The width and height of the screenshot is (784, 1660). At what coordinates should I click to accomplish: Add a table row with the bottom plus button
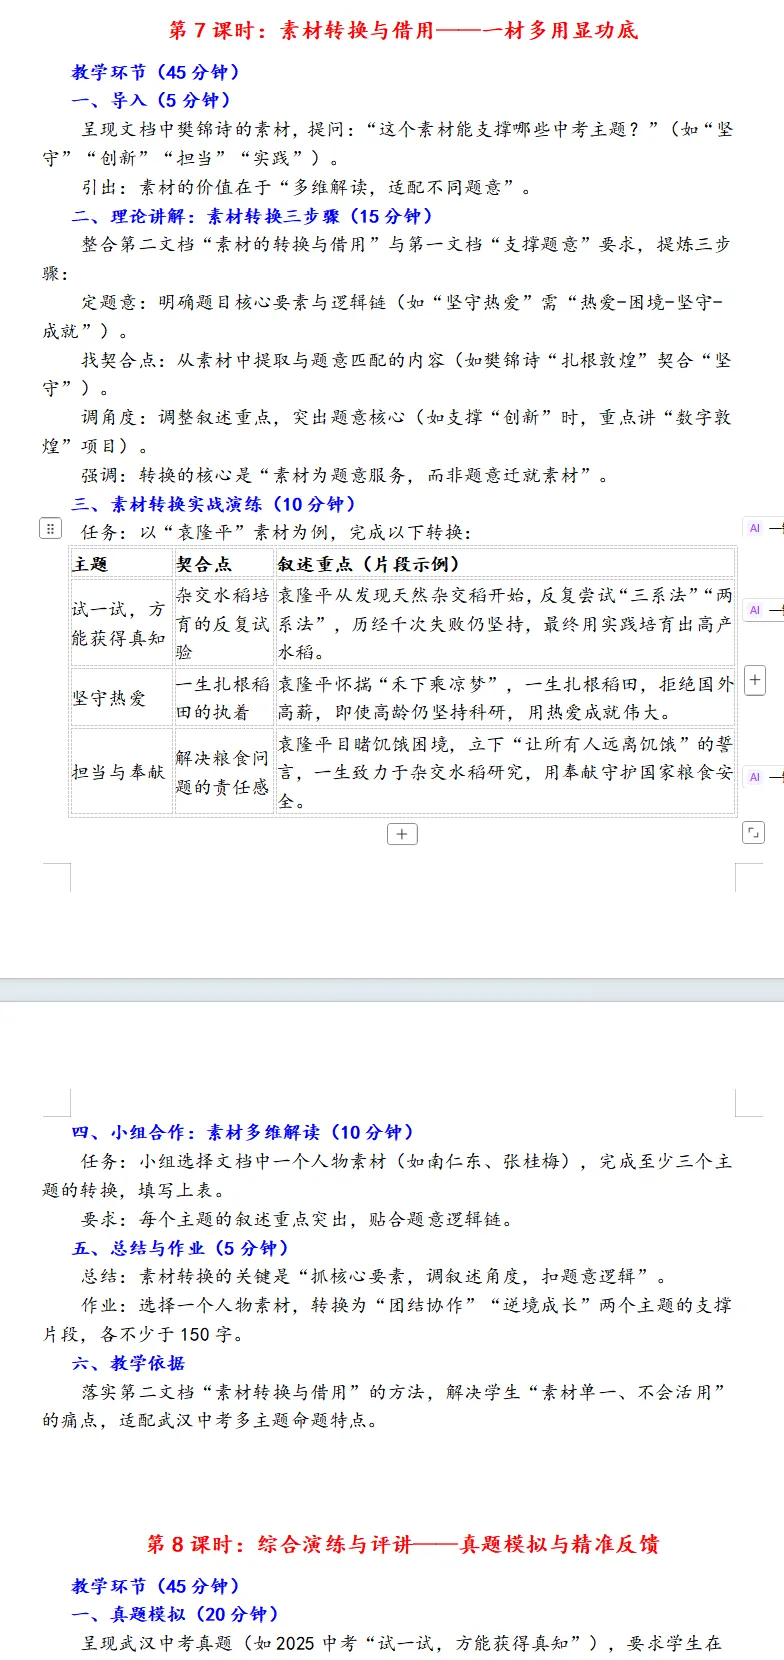(x=402, y=834)
